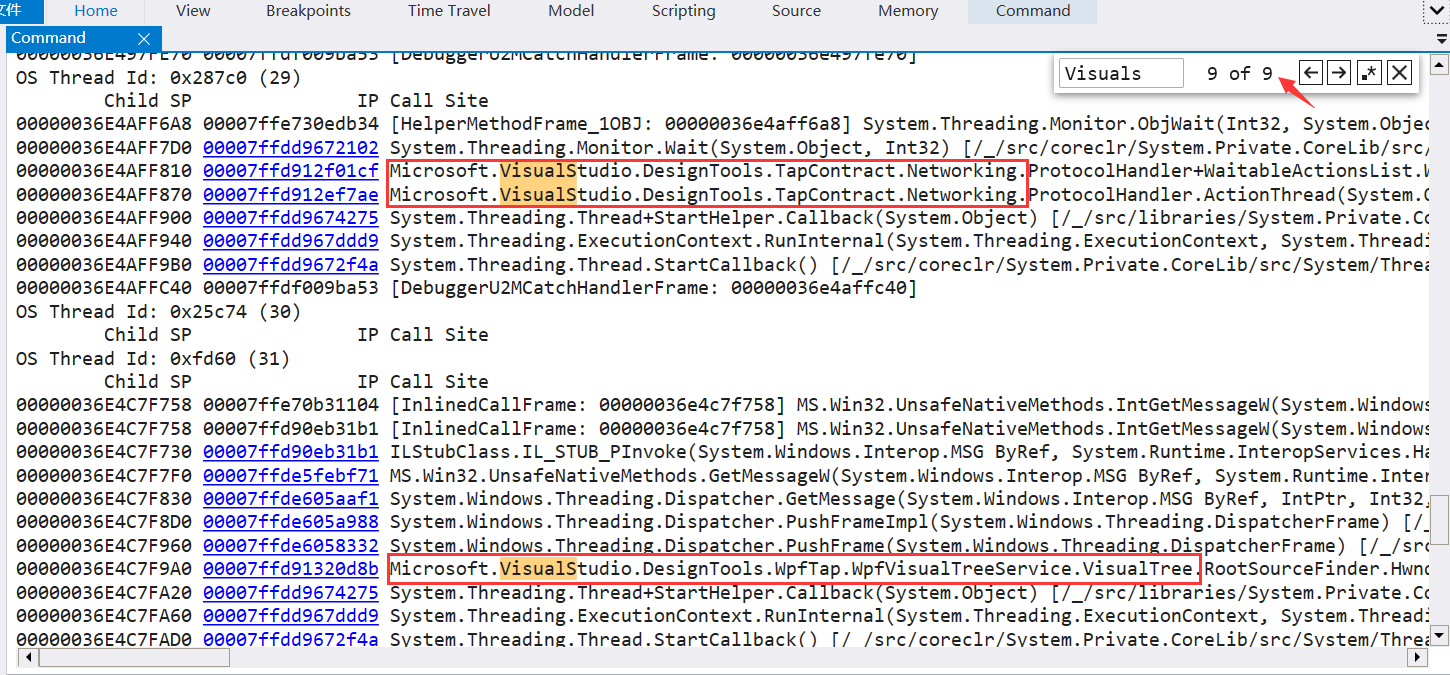The height and width of the screenshot is (675, 1450).
Task: Switch to the Breakpoints ribbon tab
Action: pos(309,11)
